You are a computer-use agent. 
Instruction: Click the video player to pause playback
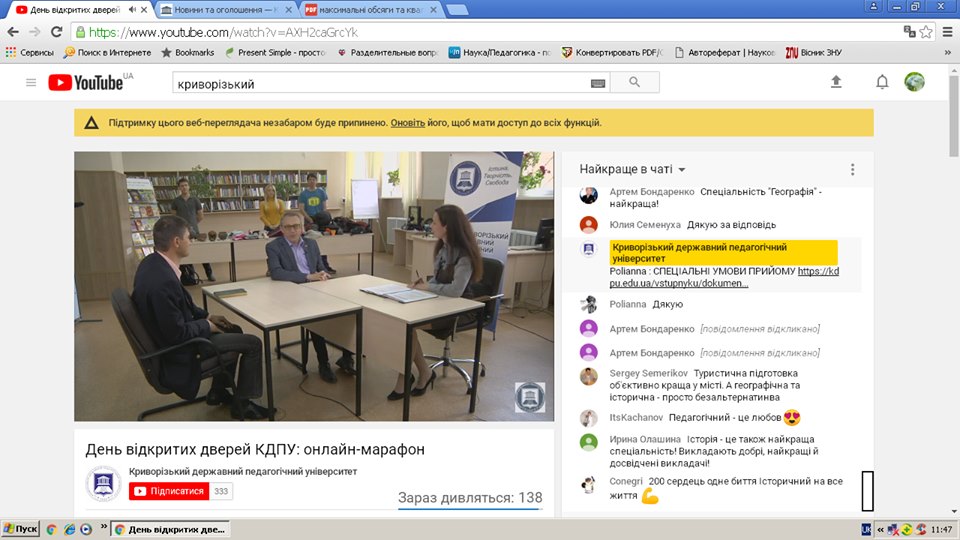313,286
